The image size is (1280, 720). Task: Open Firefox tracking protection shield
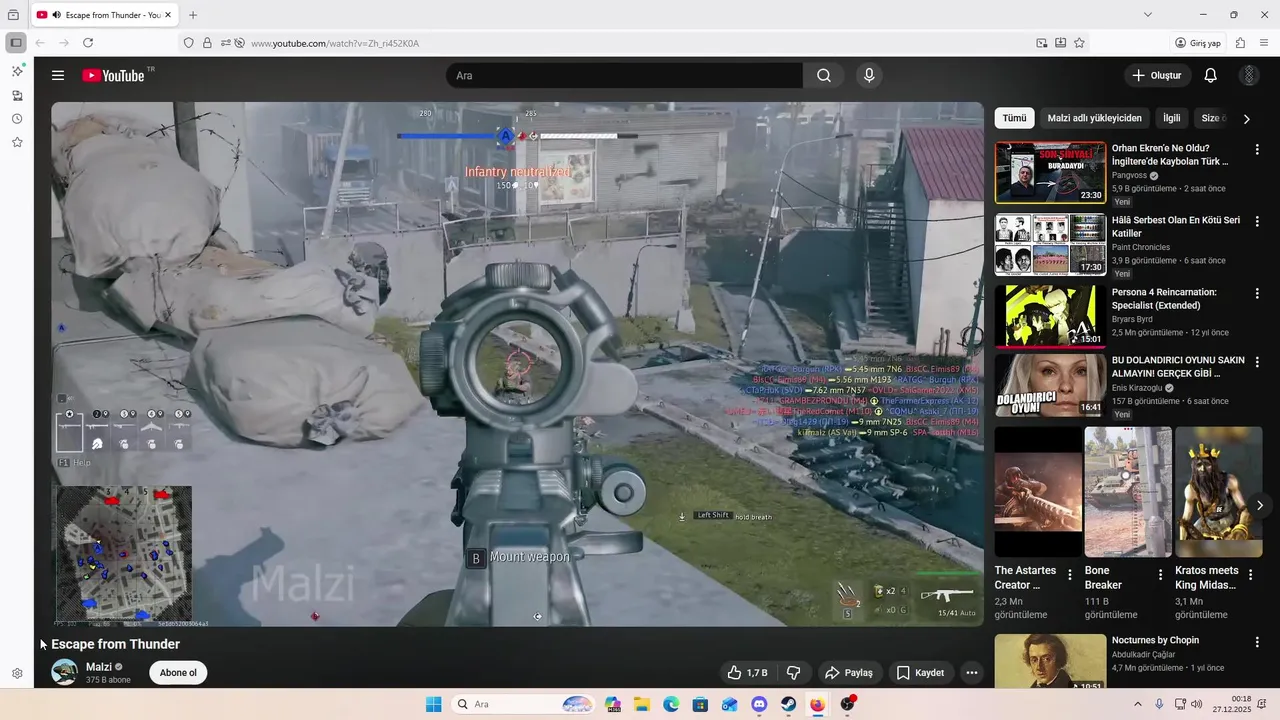(188, 43)
